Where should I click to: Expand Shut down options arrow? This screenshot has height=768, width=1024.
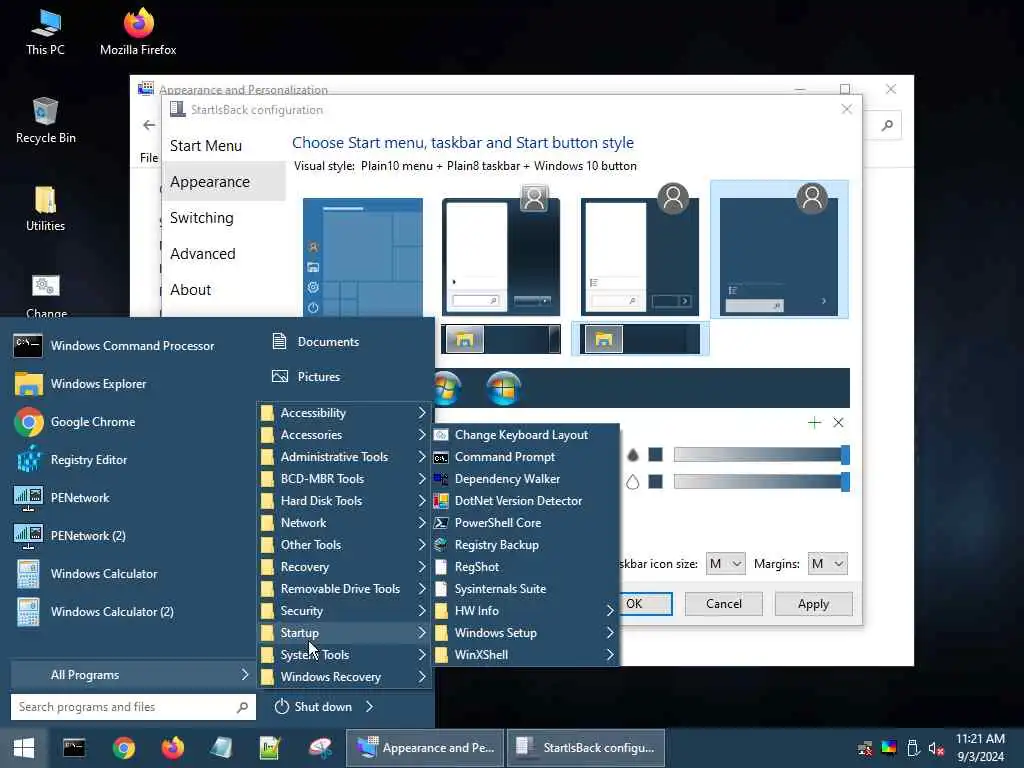[x=370, y=707]
